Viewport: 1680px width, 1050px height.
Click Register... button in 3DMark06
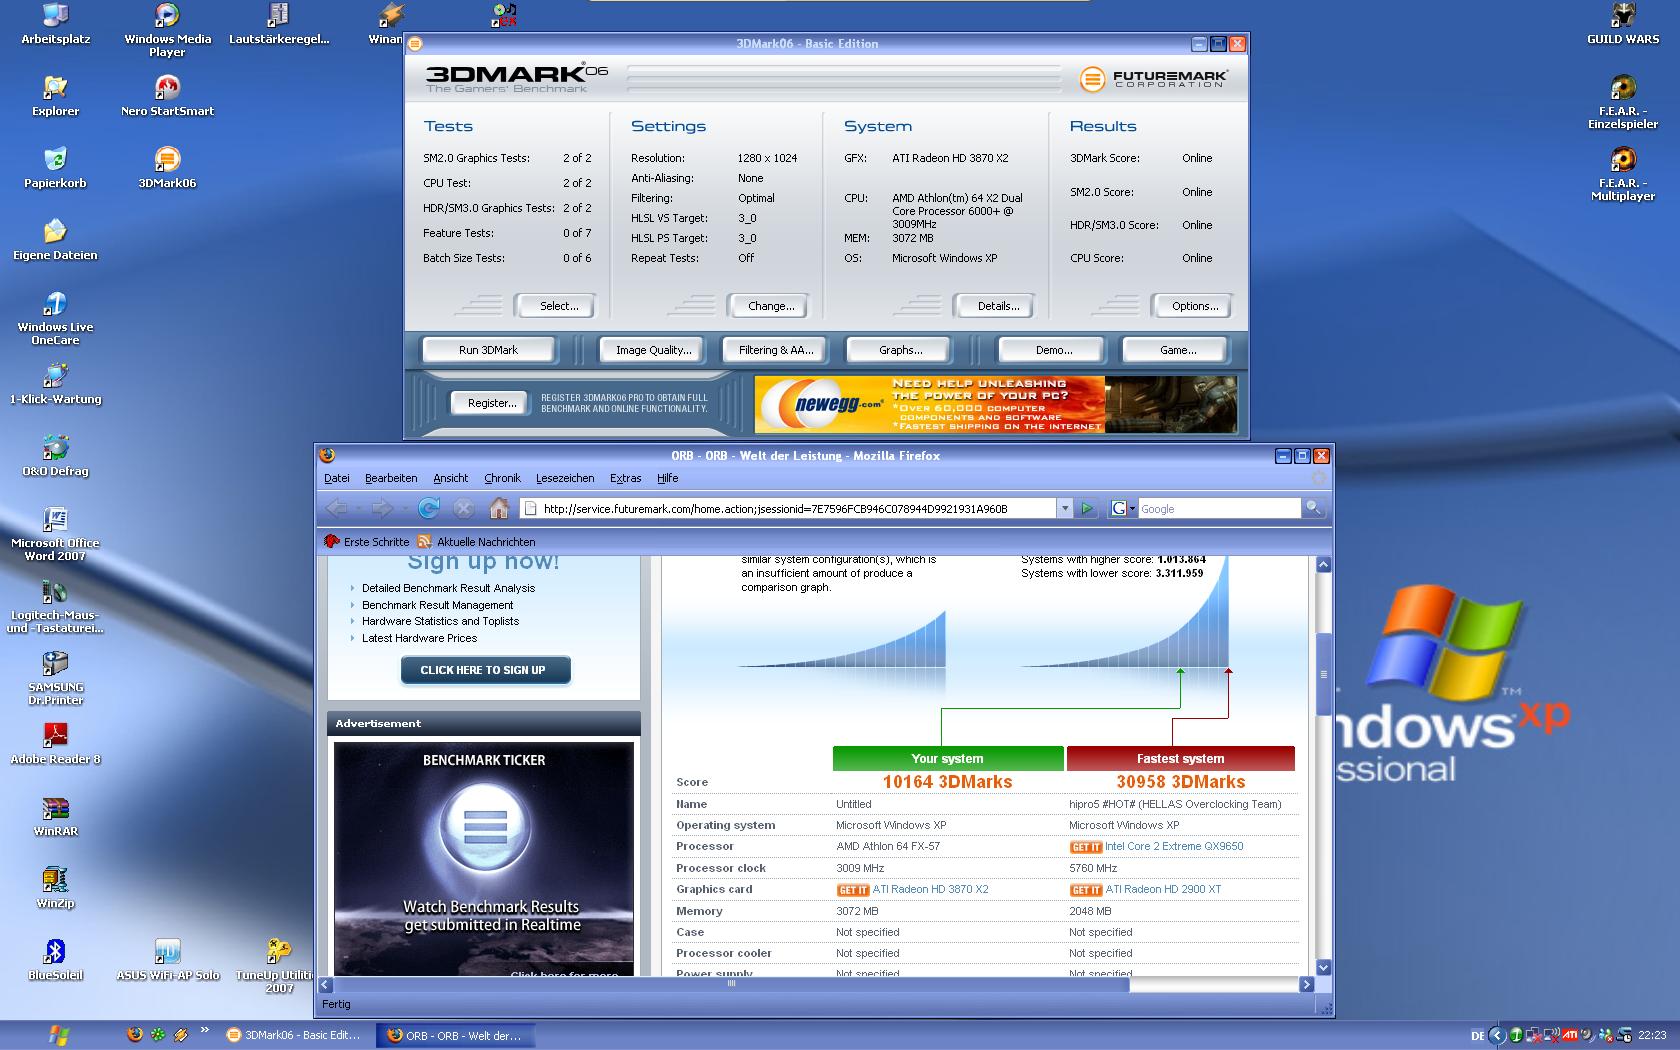[x=492, y=403]
